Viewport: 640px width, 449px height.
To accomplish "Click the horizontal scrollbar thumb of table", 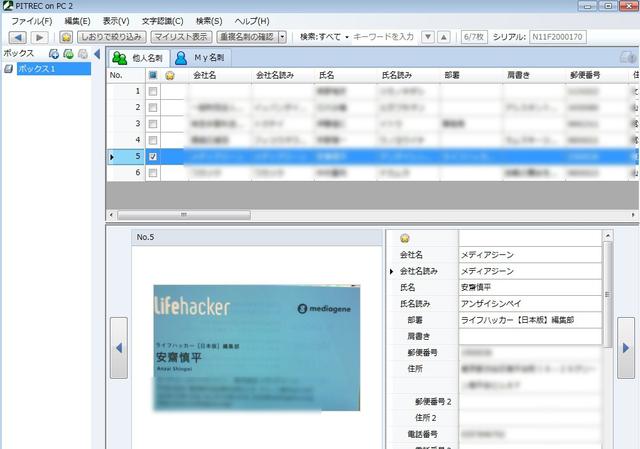I will pyautogui.click(x=184, y=215).
